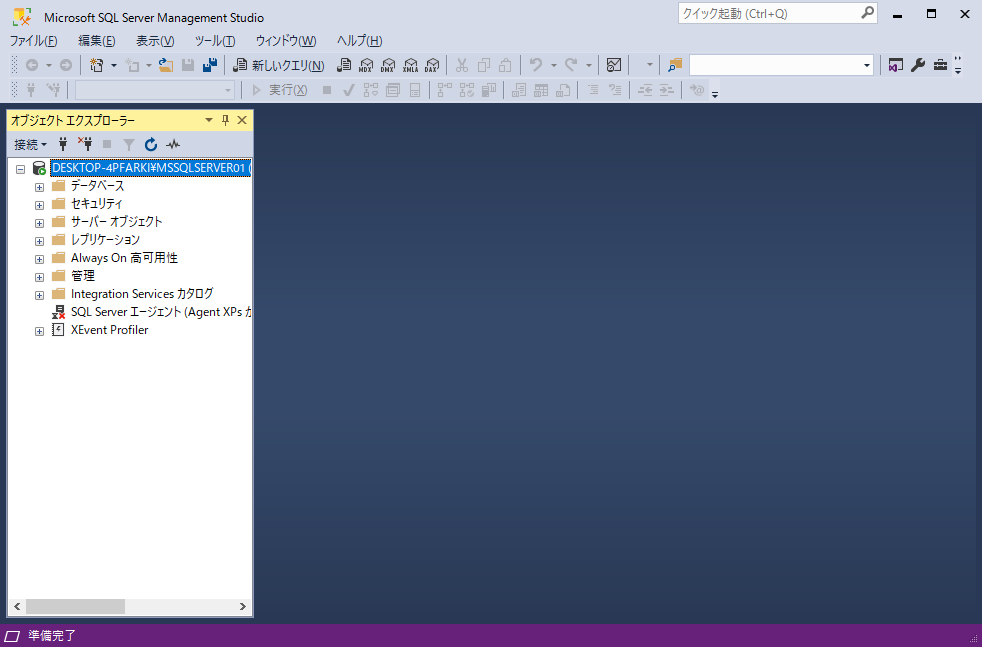Viewport: 982px width, 647px height.
Task: Expand the サーバー オブジェクト node
Action: point(39,223)
